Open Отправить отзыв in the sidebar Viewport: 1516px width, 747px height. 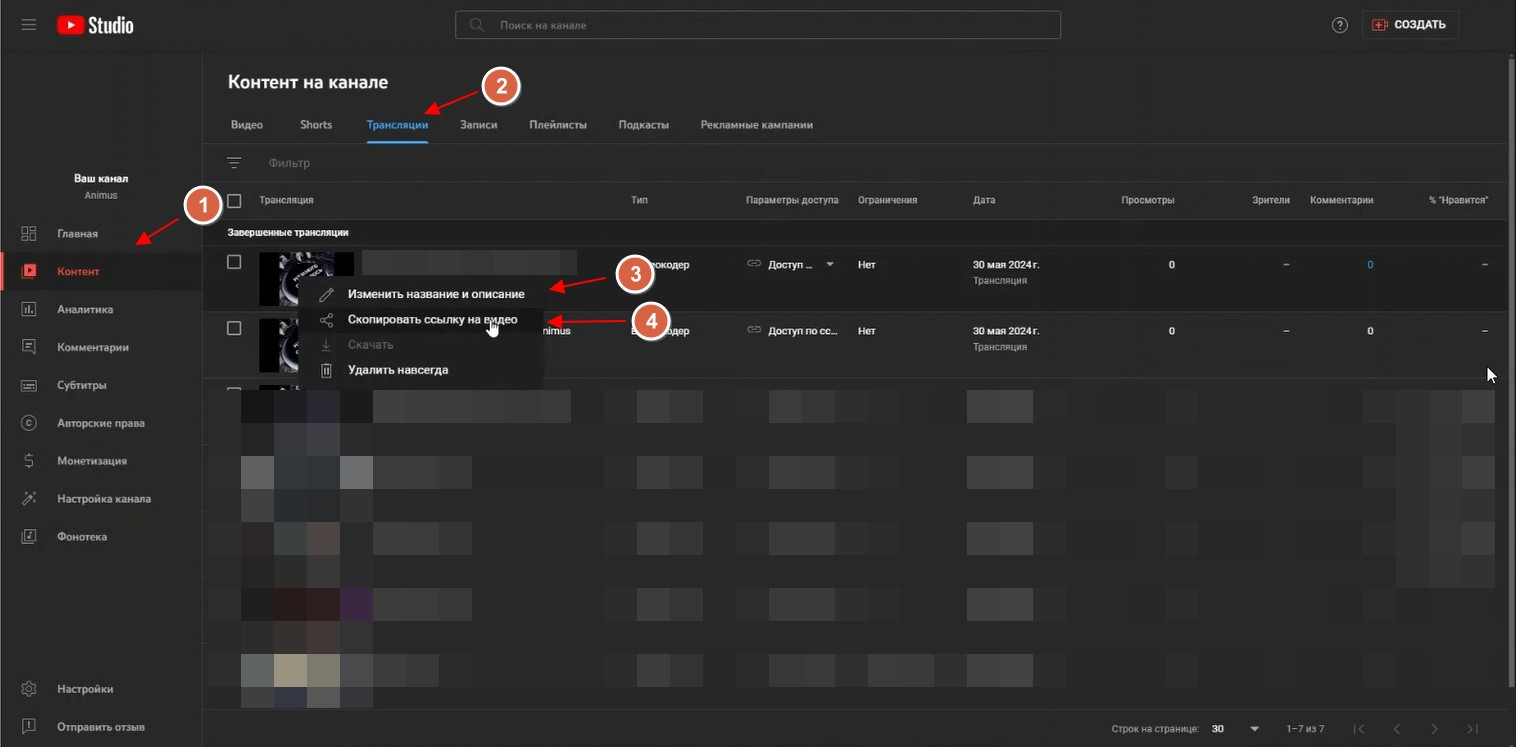coord(101,727)
